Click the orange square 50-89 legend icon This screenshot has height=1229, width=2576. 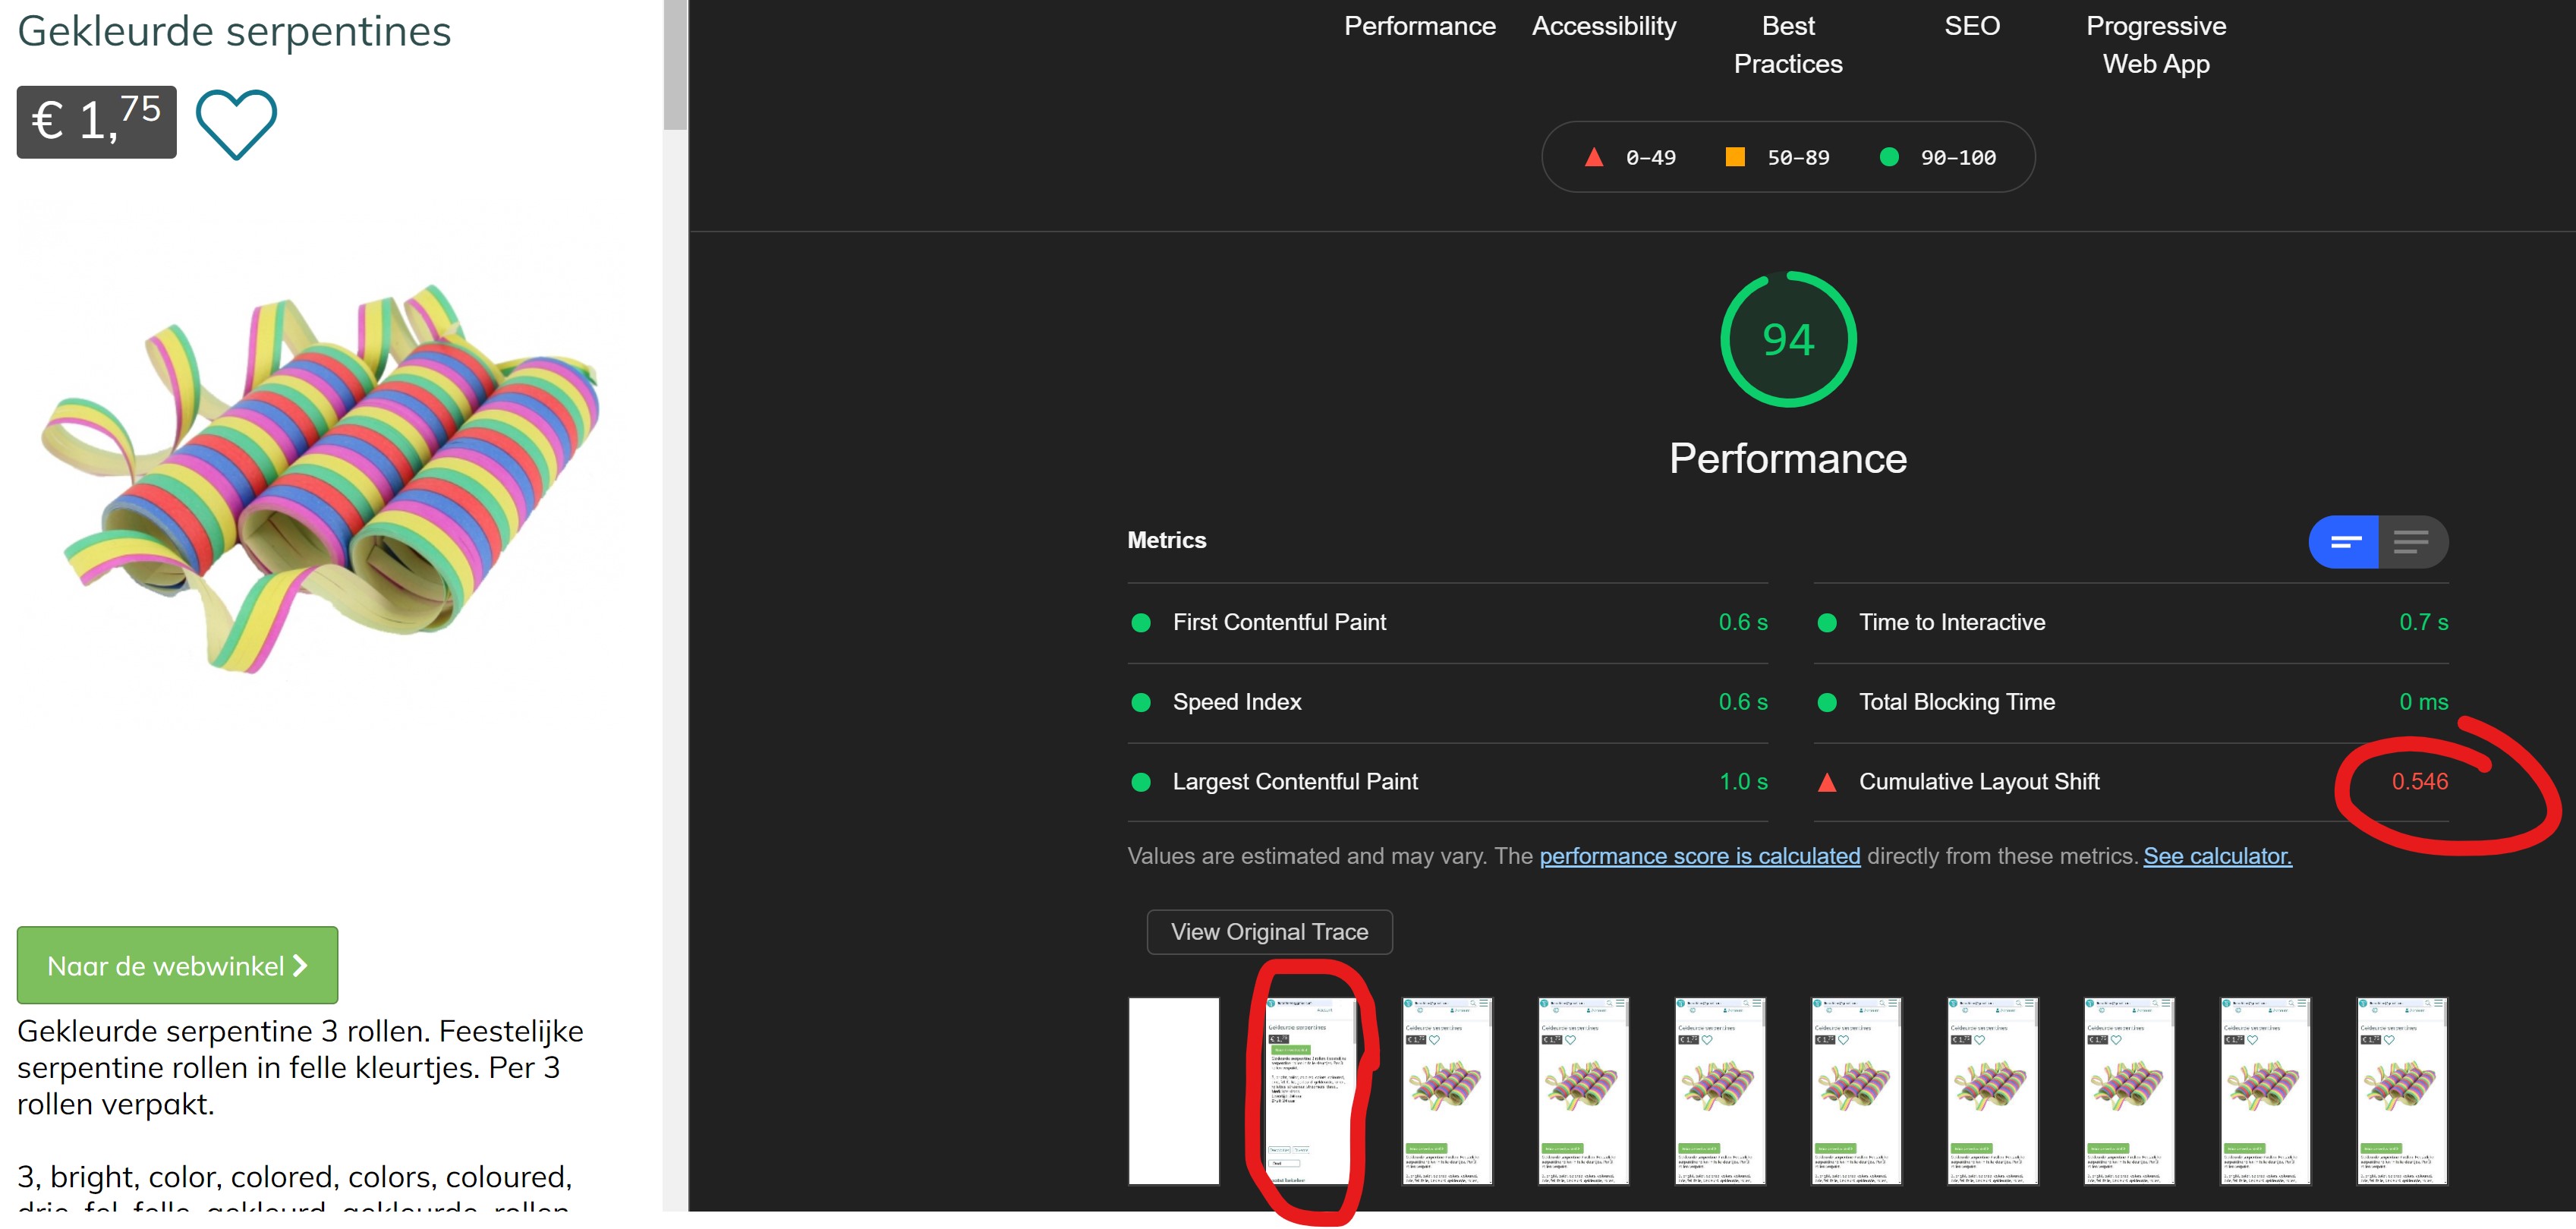coord(1735,157)
